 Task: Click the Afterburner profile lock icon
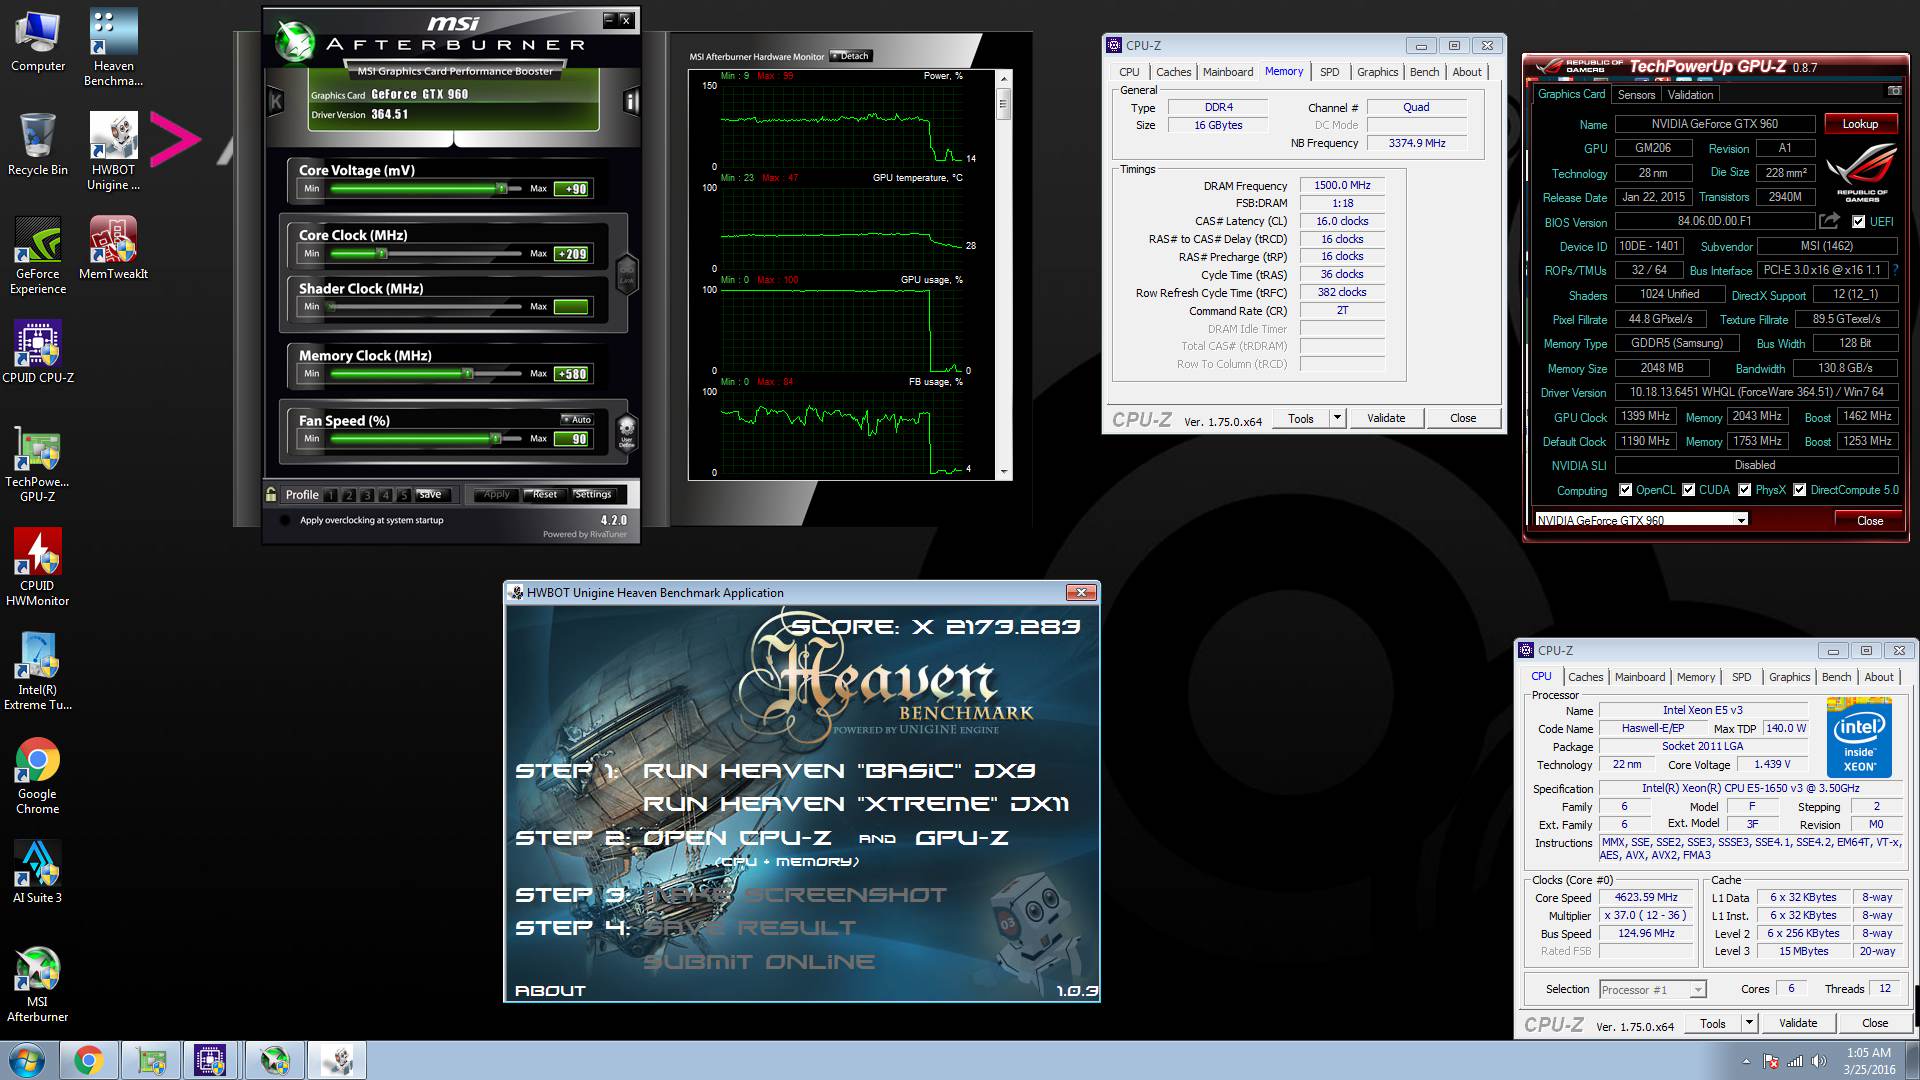pos(271,494)
